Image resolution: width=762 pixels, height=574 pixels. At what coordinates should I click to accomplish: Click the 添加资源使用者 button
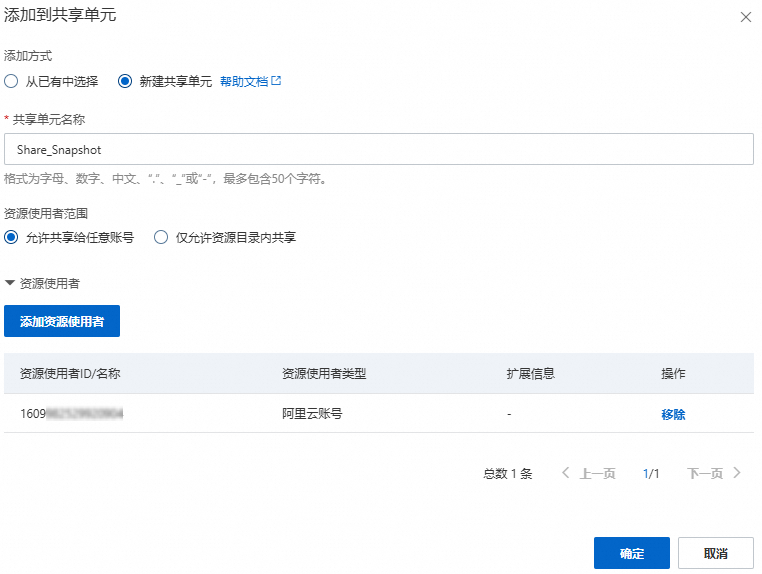click(x=62, y=321)
